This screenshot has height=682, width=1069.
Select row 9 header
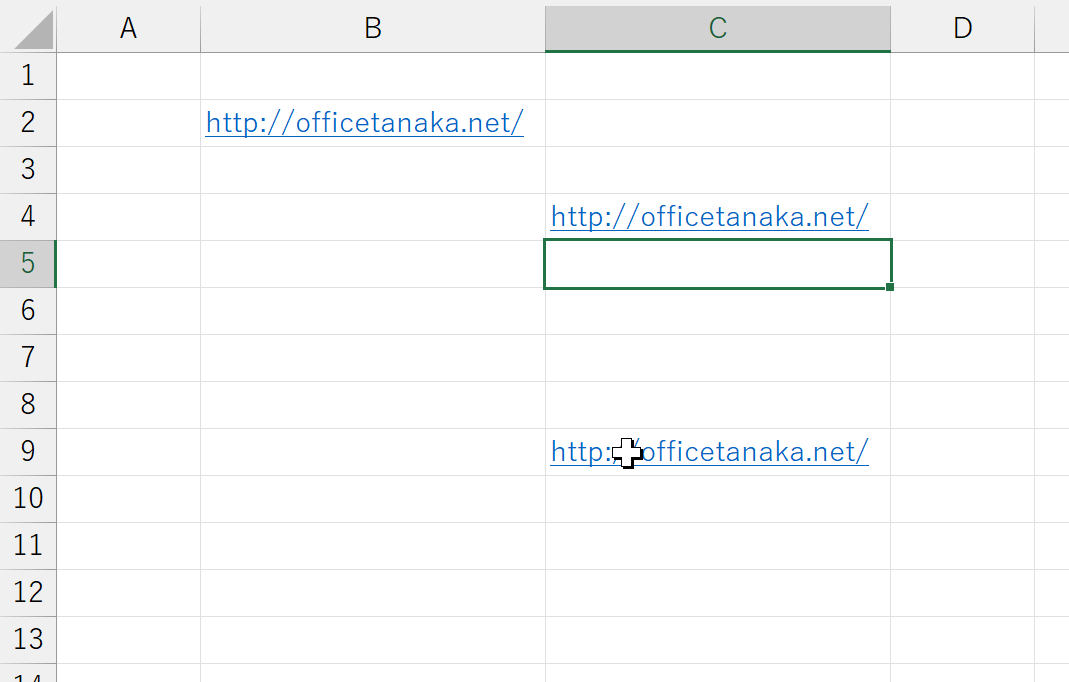(x=28, y=452)
